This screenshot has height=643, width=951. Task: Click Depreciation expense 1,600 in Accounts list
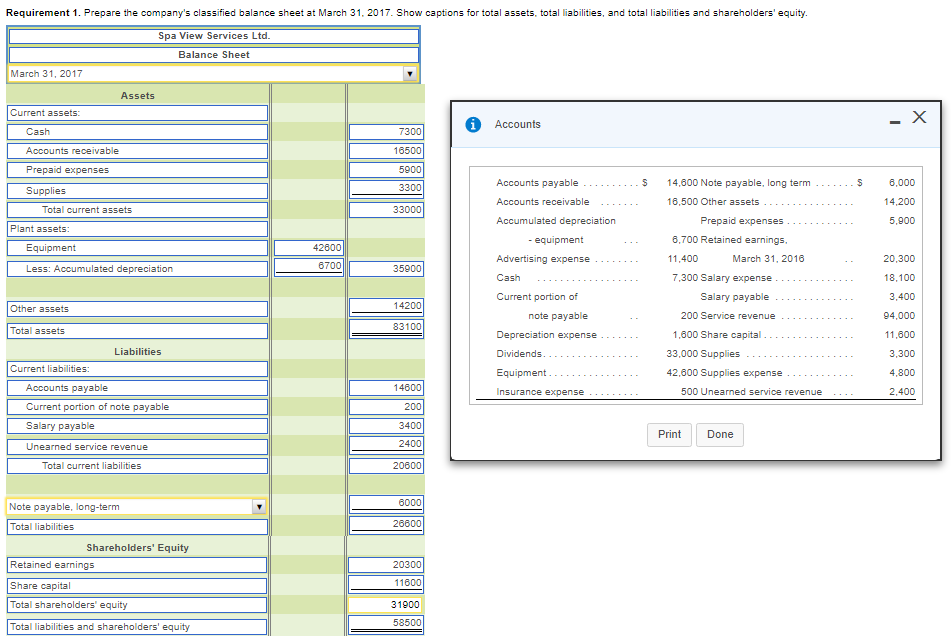597,335
